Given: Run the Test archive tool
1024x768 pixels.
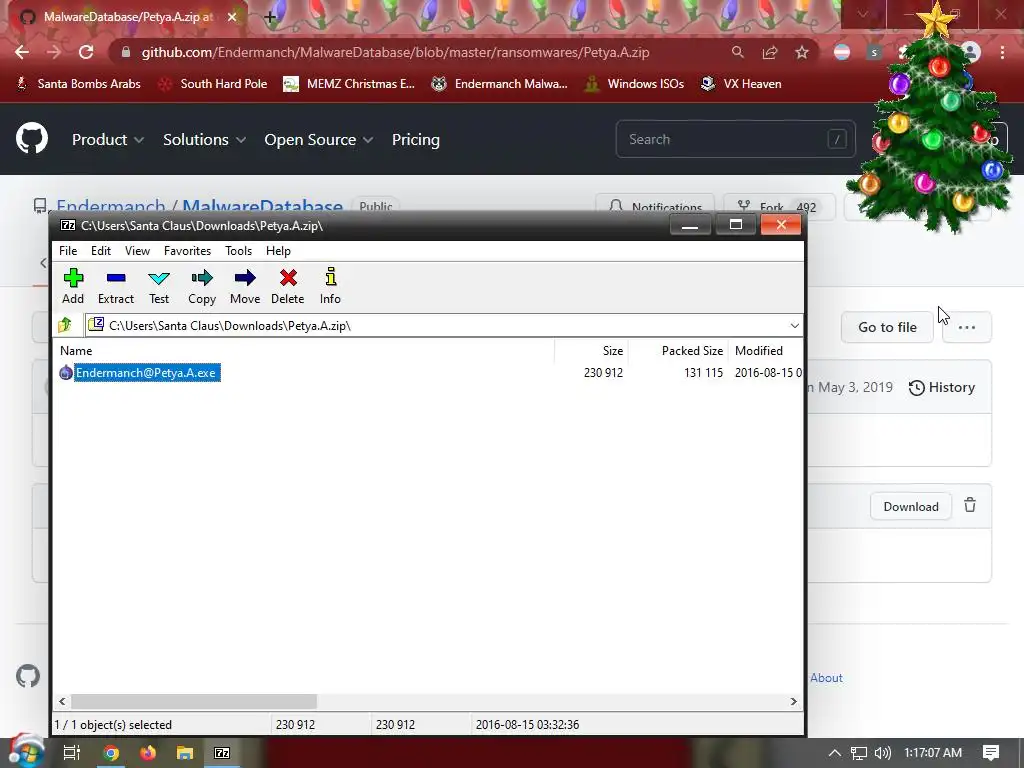Looking at the screenshot, I should (x=159, y=286).
